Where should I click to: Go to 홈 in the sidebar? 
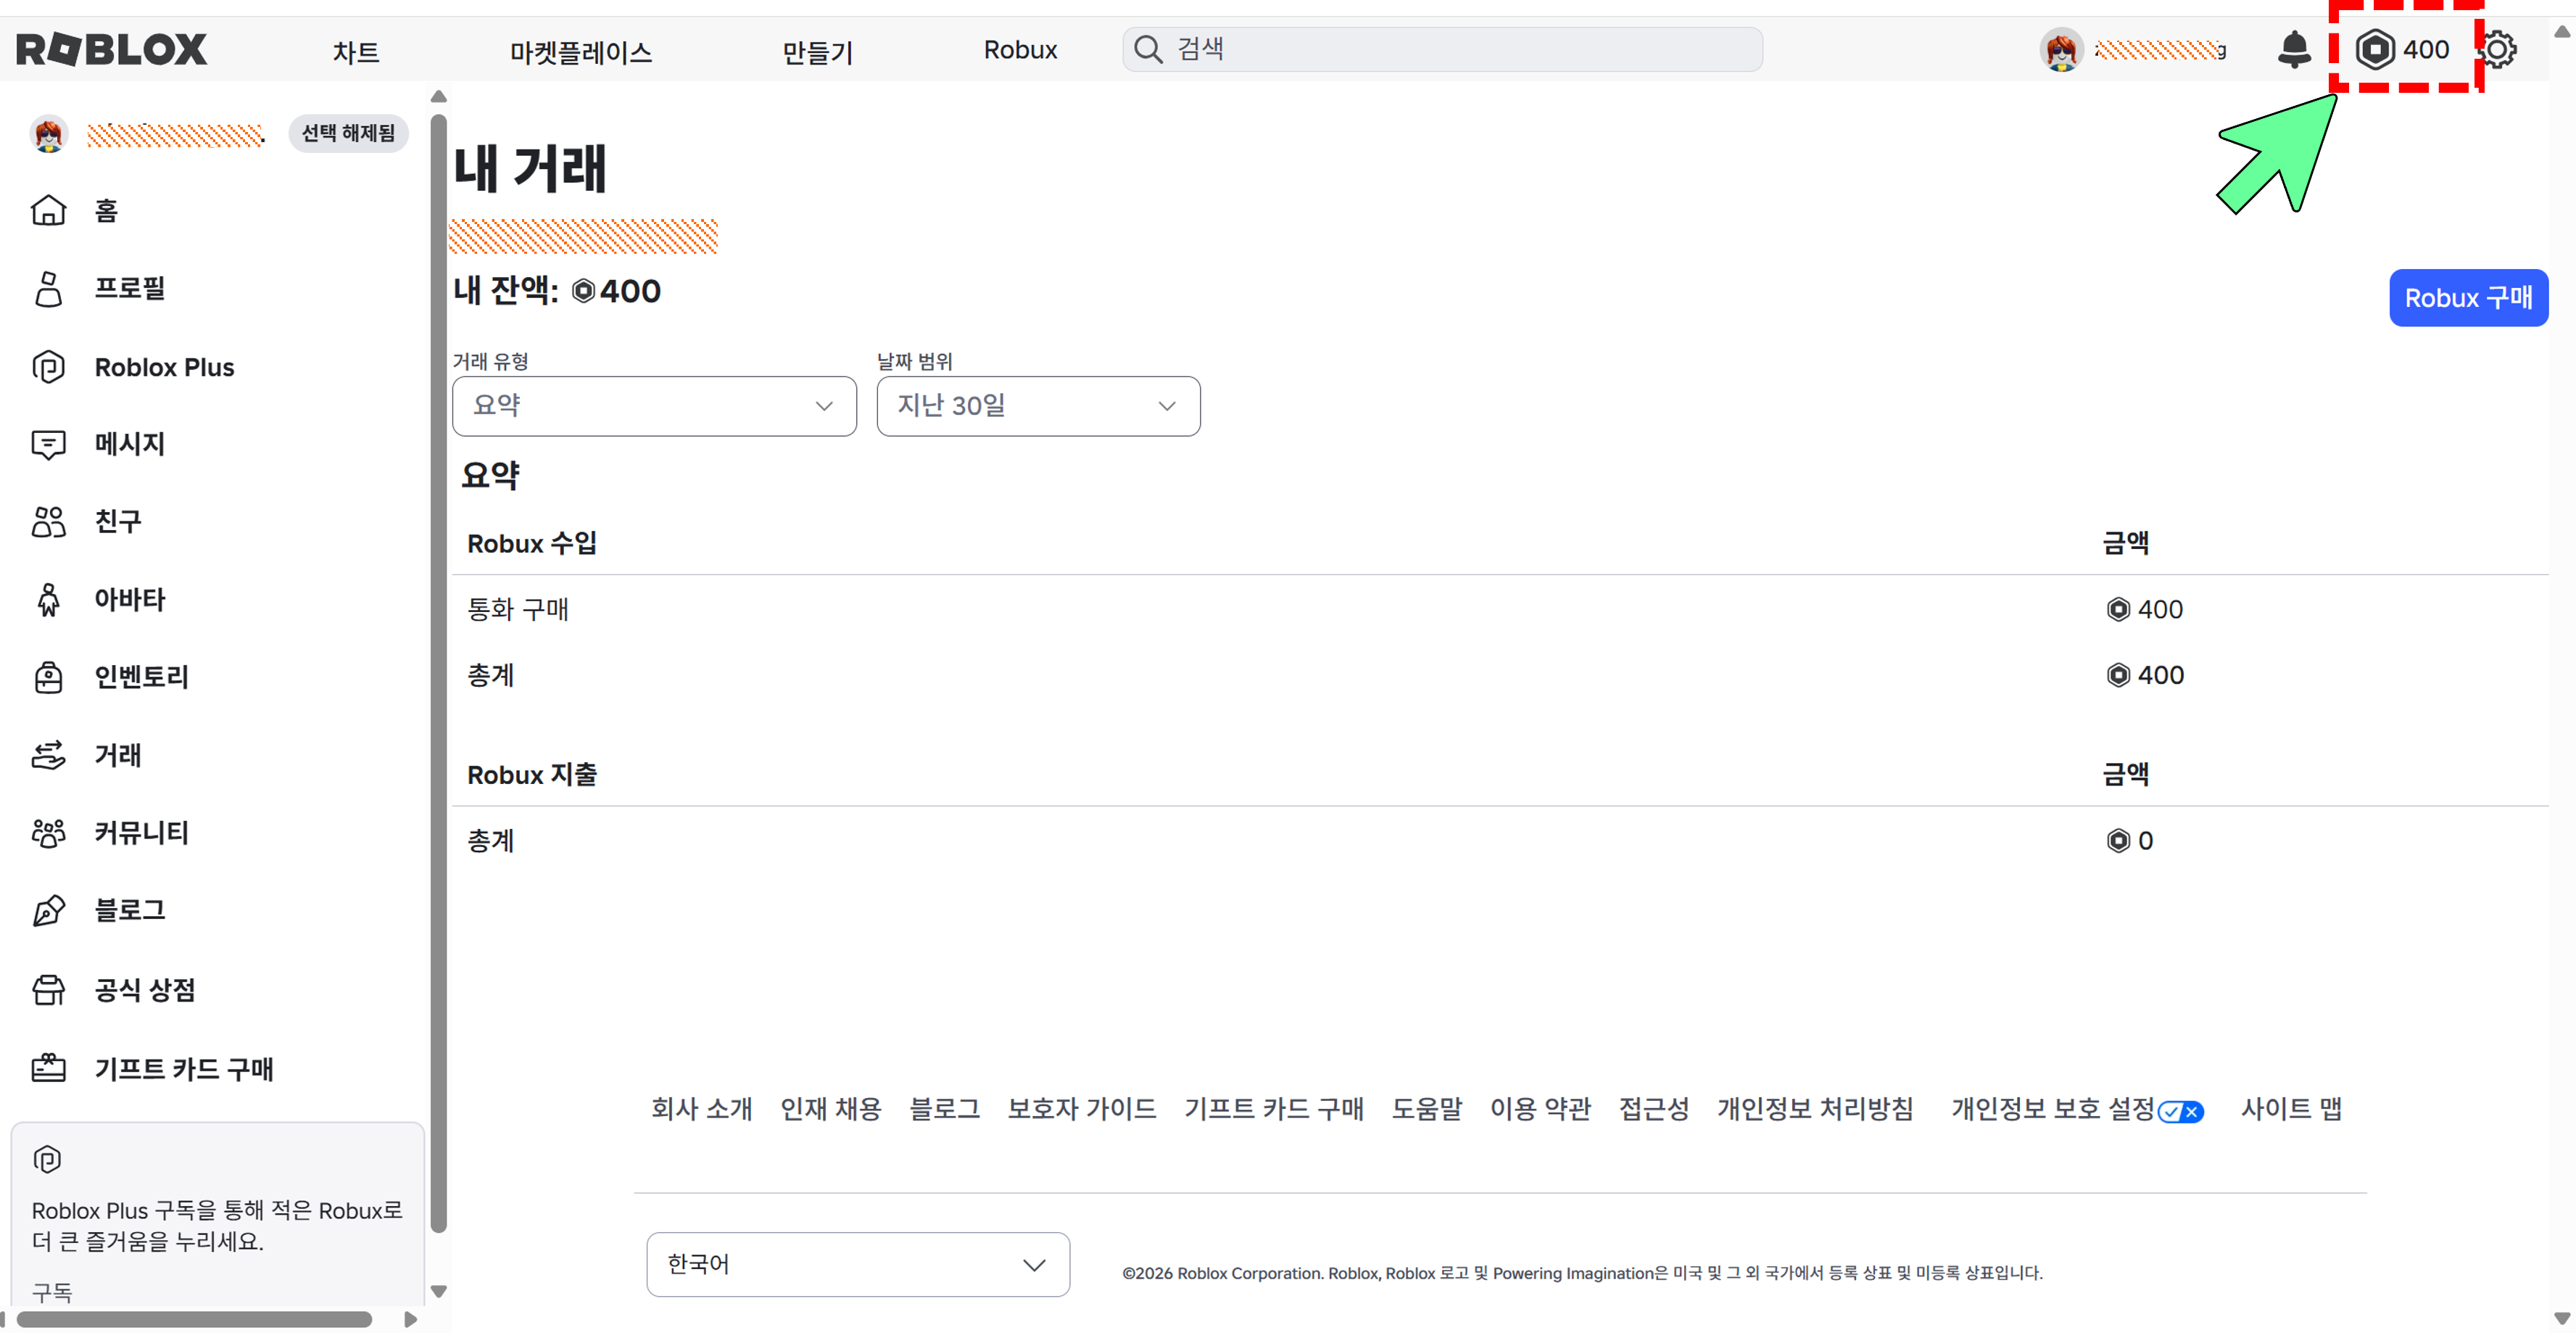click(106, 210)
